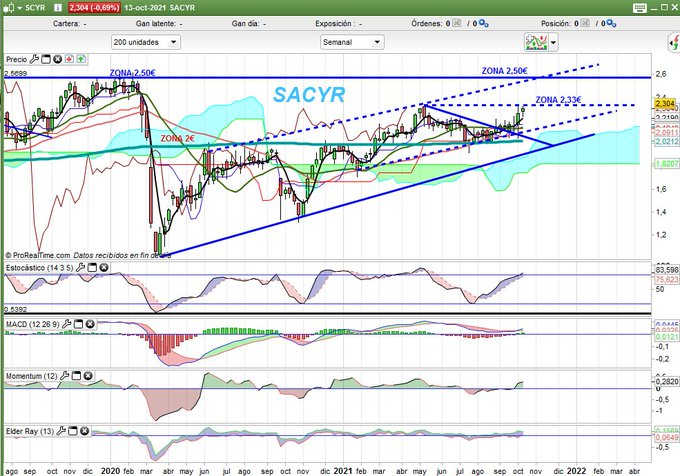This screenshot has height=476, width=680.
Task: Click the MACD (12 26 9) label
Action: click(x=33, y=324)
